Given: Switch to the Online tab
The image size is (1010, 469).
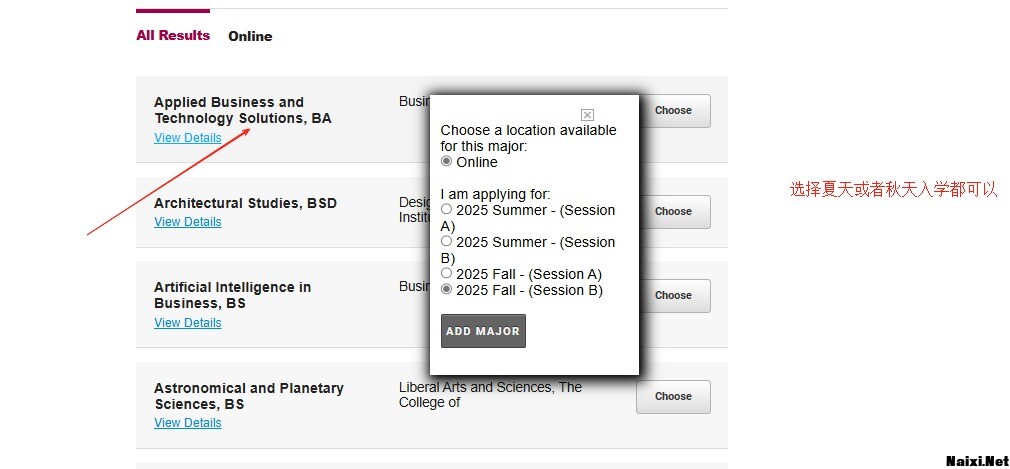Looking at the screenshot, I should coord(250,36).
